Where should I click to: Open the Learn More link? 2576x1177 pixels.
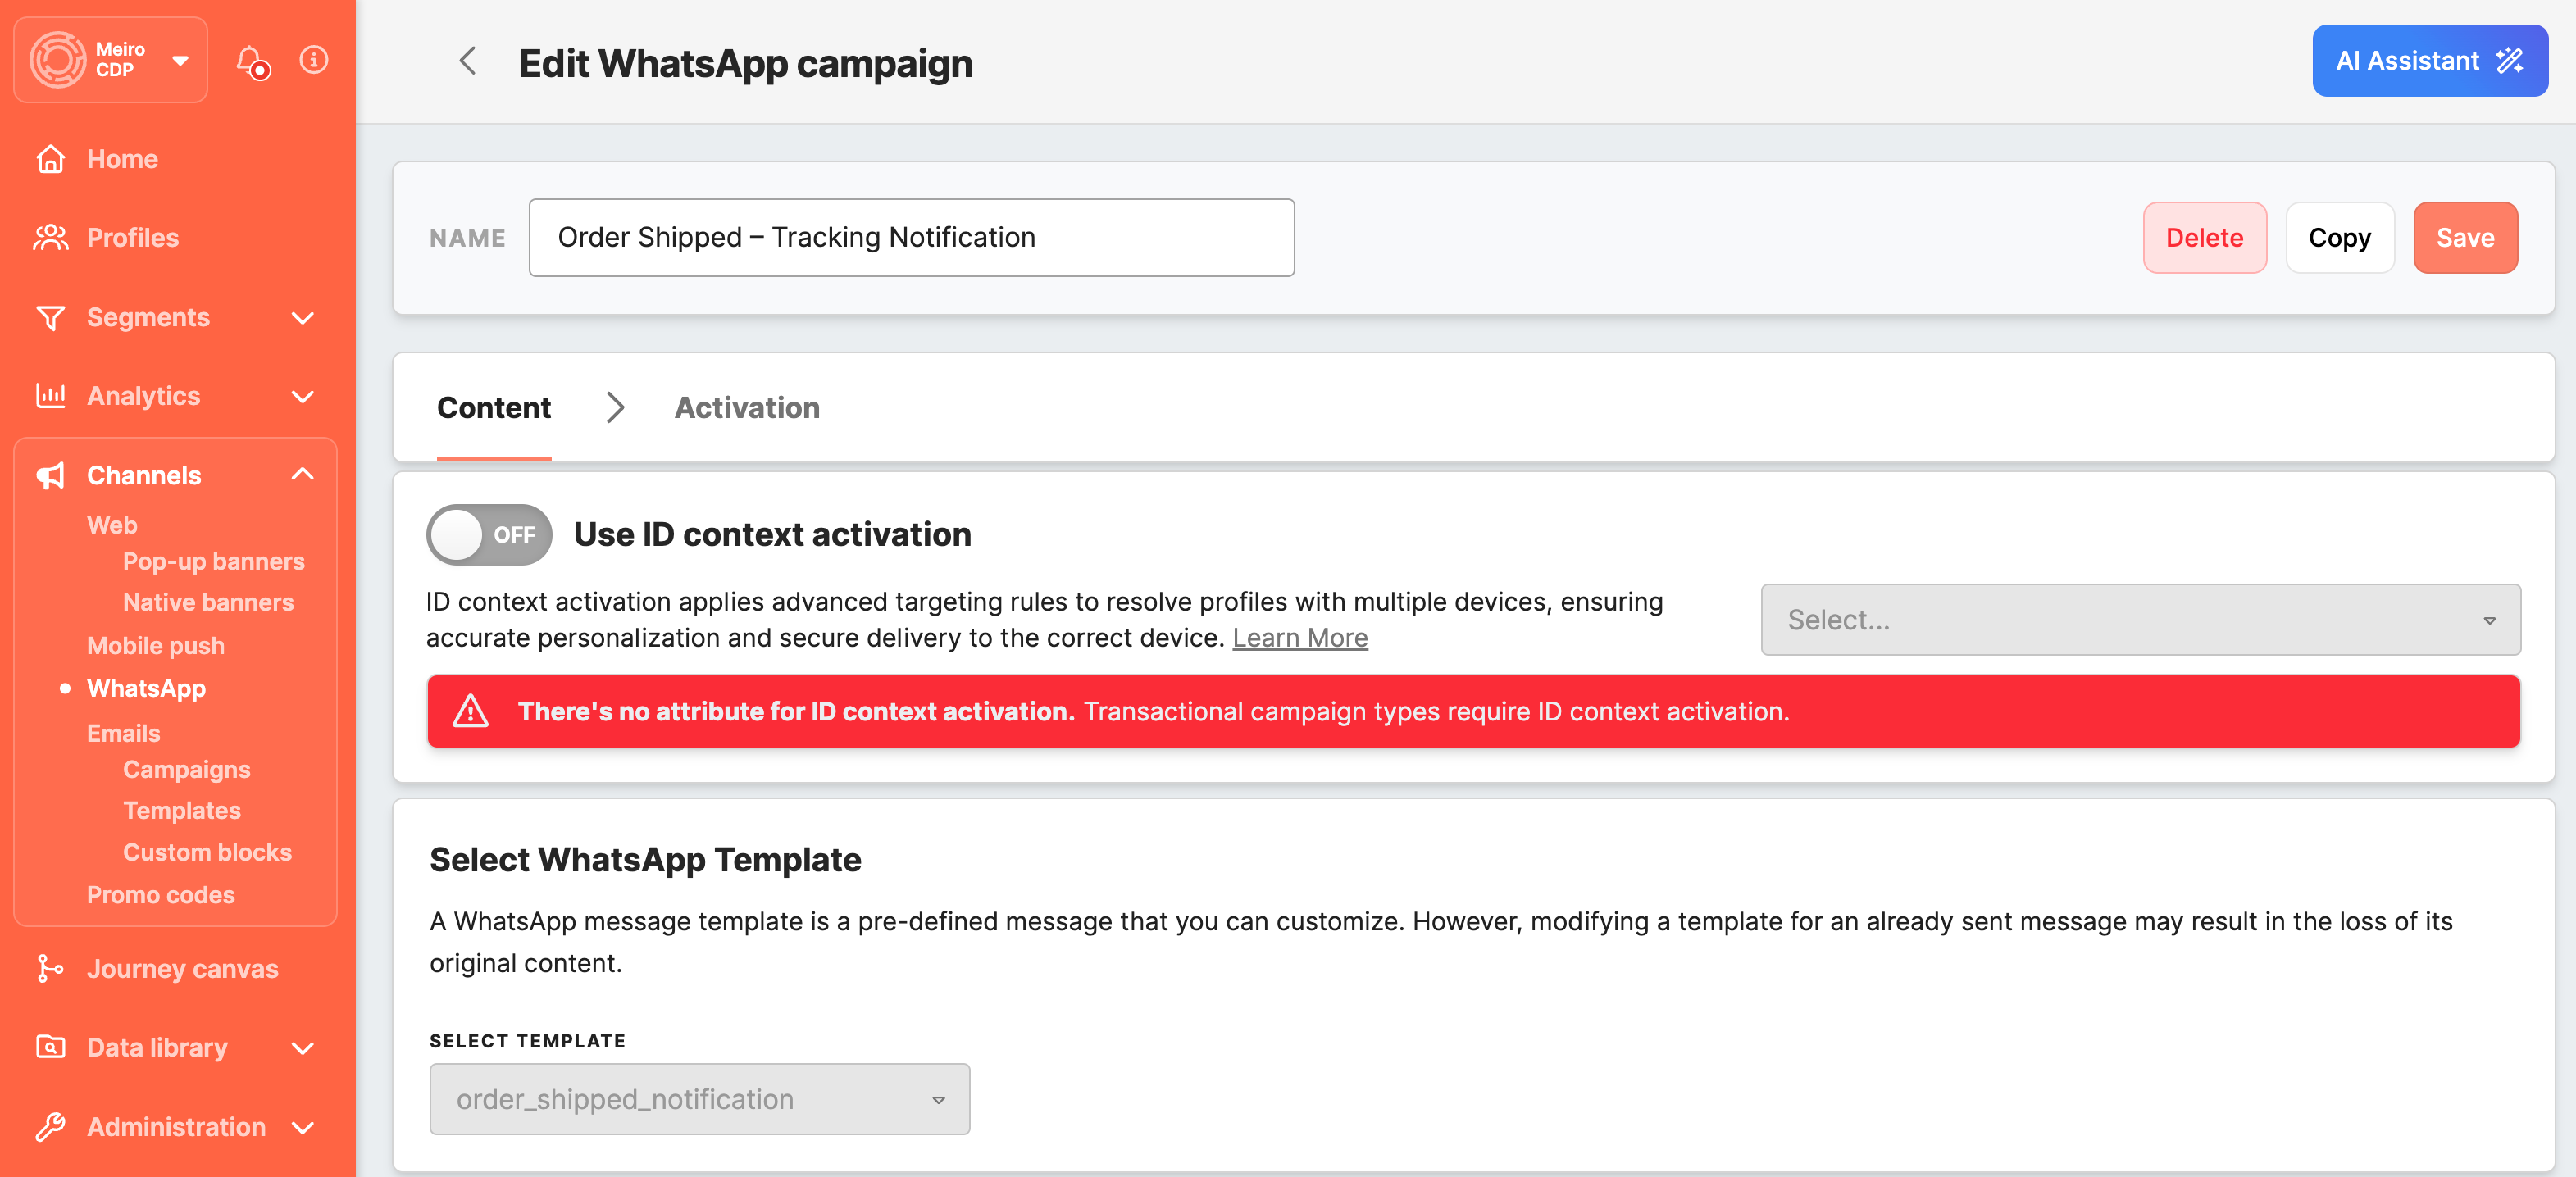[1299, 638]
